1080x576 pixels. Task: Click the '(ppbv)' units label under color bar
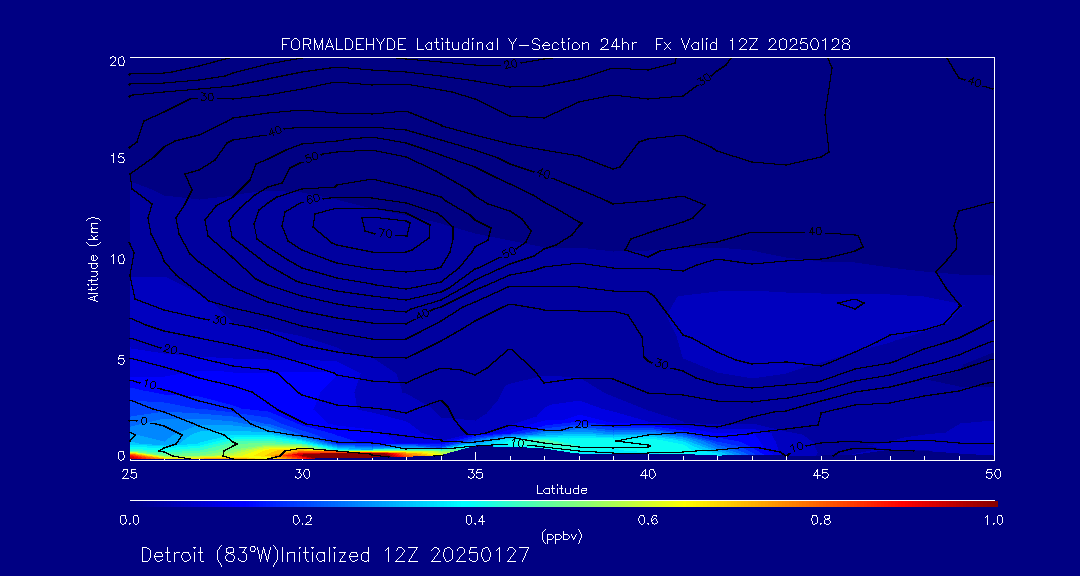[x=561, y=536]
